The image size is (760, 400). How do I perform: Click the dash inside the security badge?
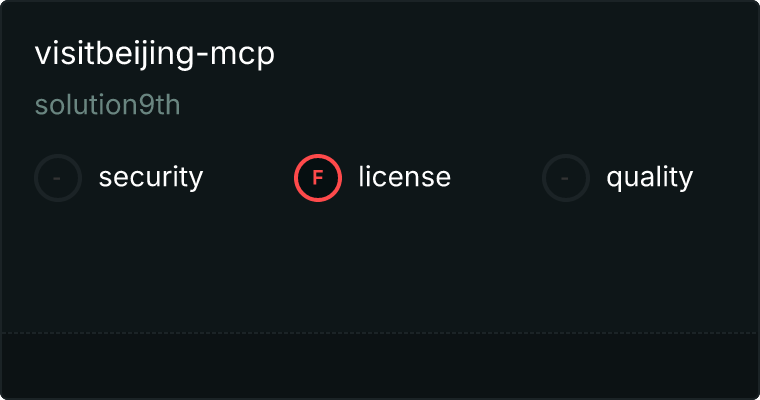coord(57,178)
